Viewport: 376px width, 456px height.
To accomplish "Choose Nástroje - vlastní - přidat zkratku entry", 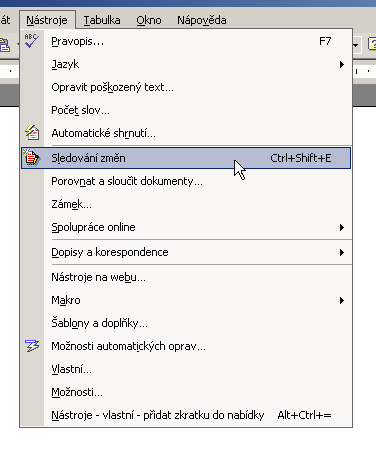I will coord(186,415).
